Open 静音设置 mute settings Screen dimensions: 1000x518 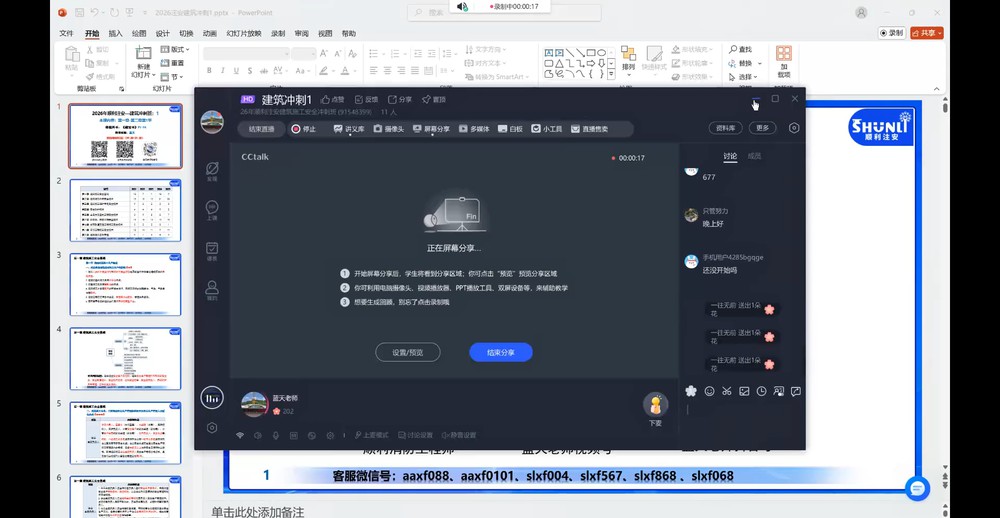pos(459,435)
